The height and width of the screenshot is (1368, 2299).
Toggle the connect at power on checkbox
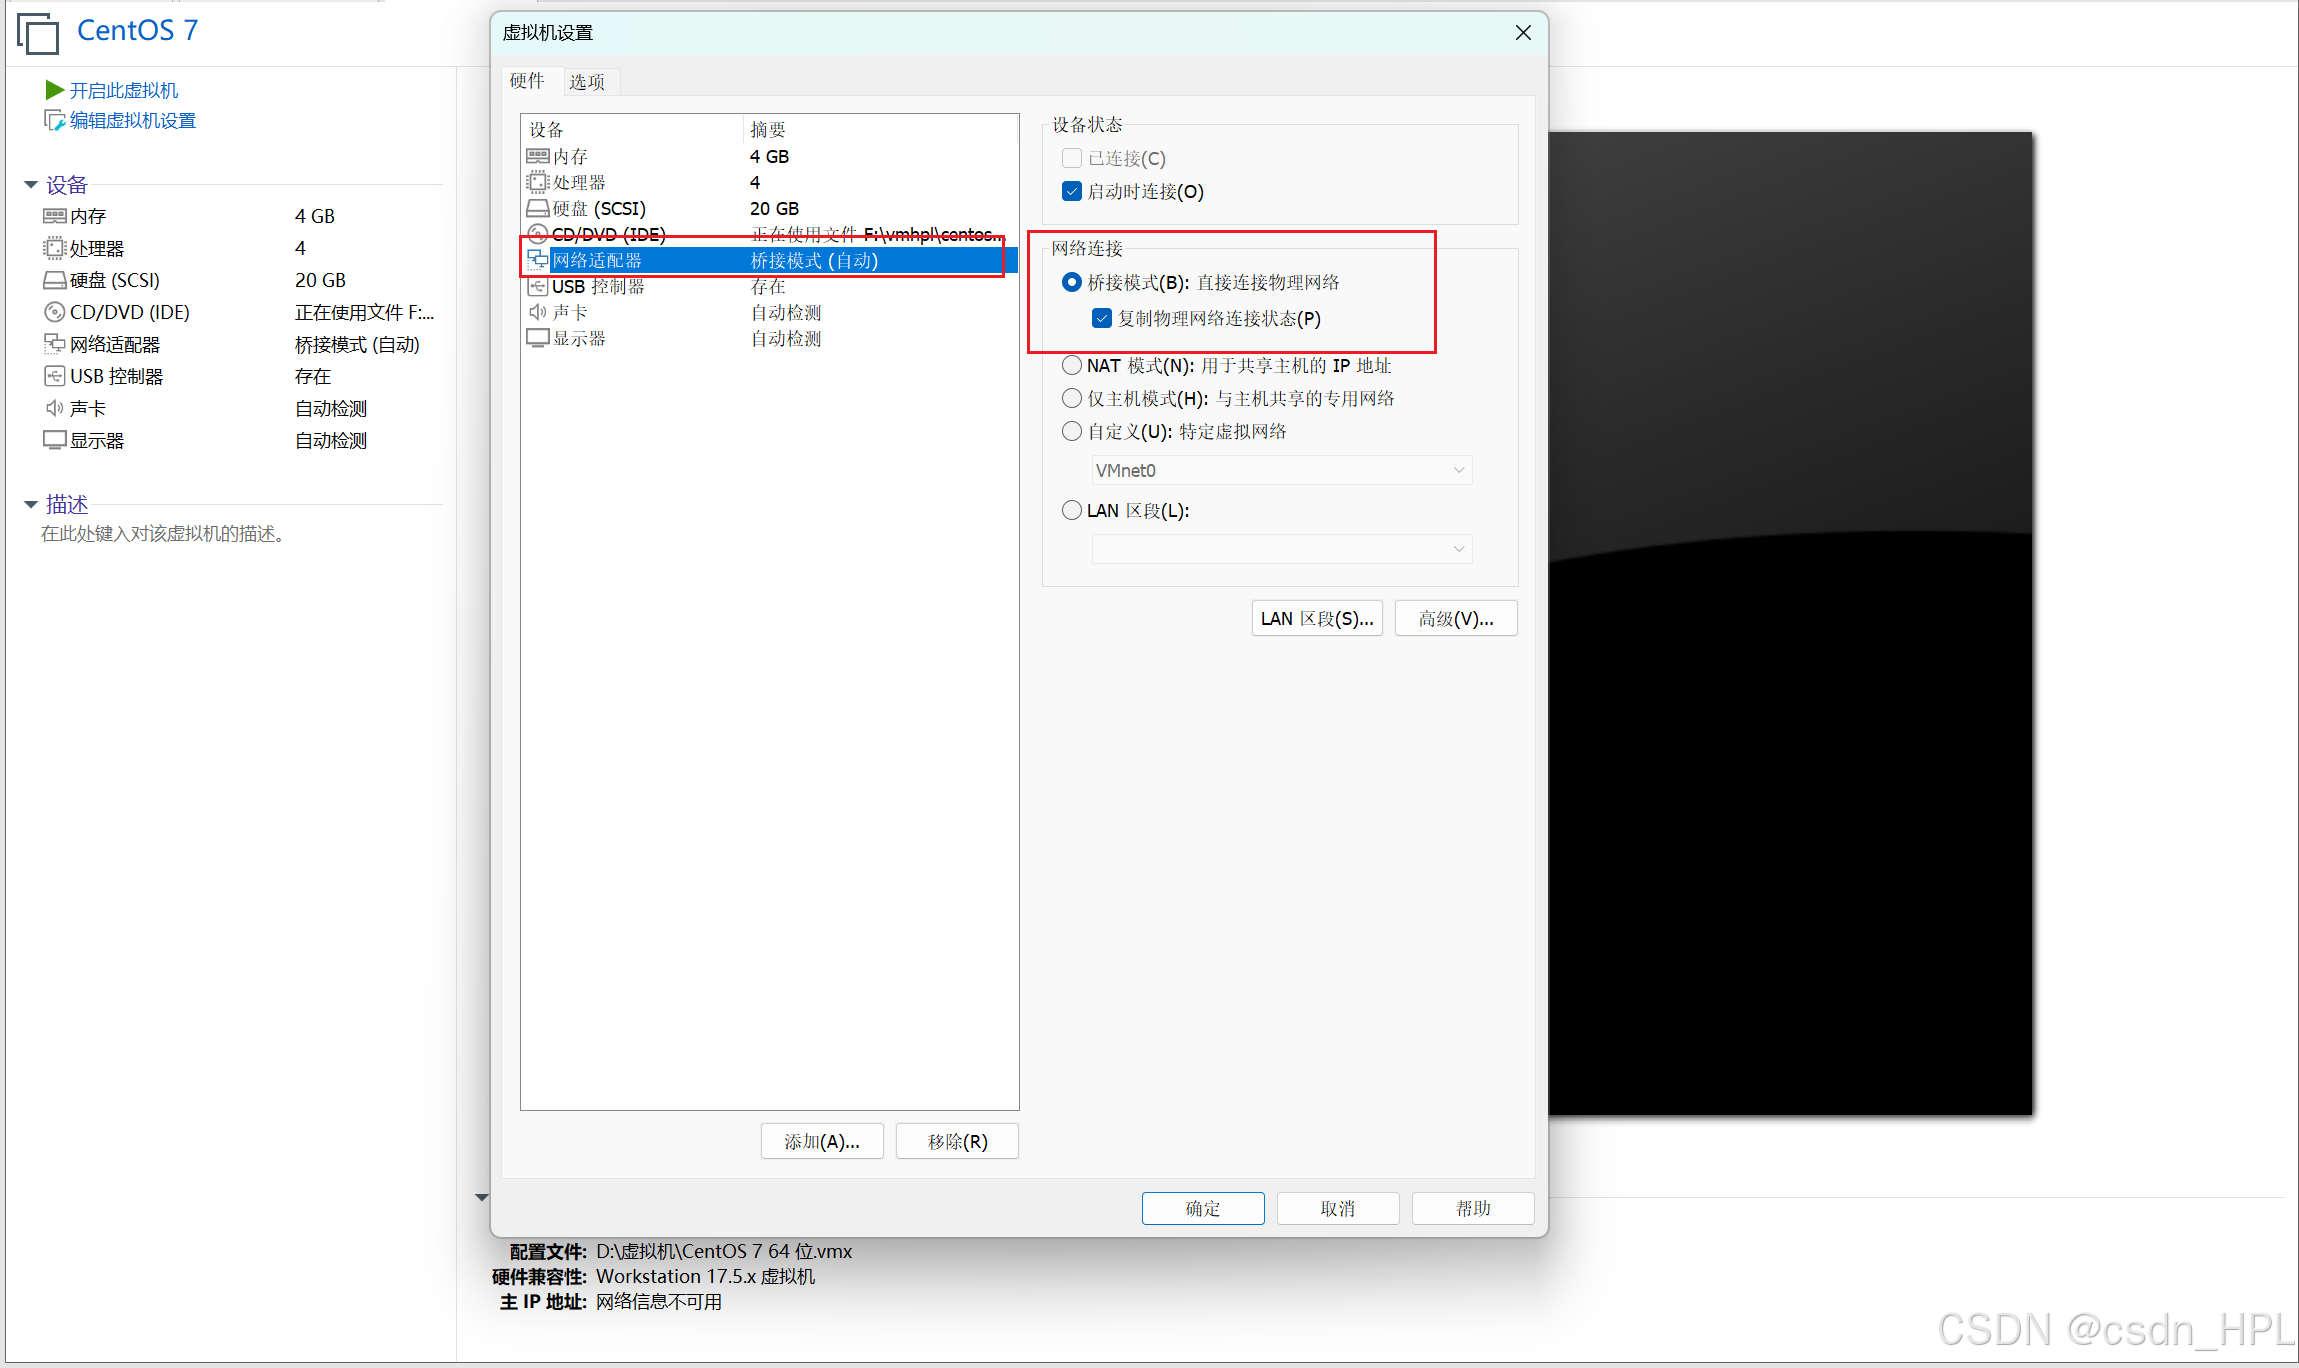[x=1072, y=191]
